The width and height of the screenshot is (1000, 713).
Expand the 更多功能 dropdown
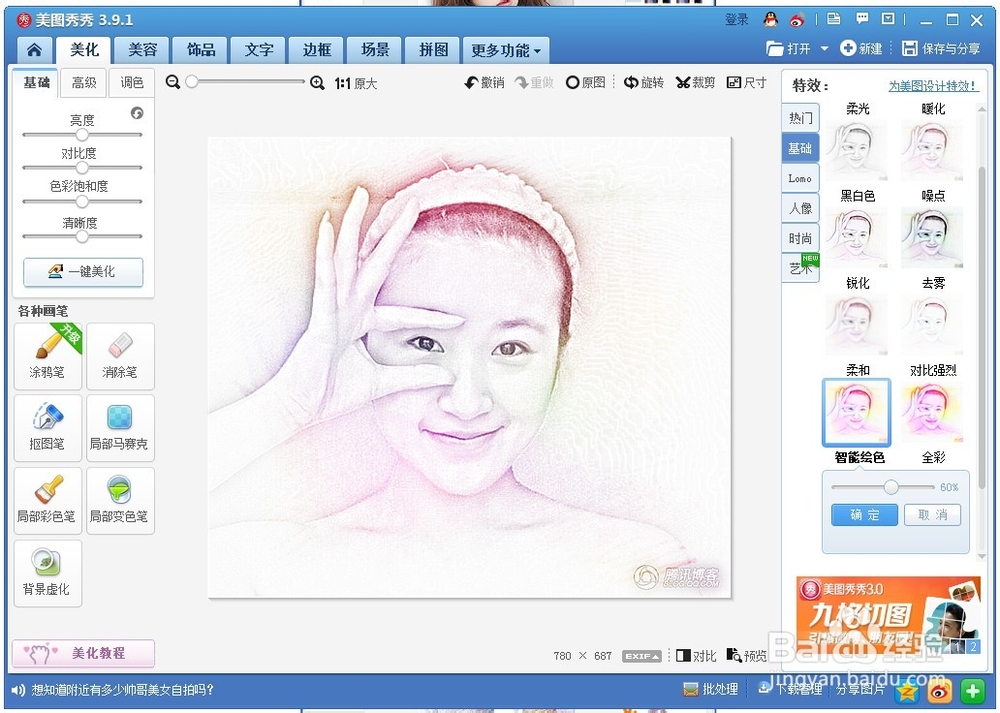[x=506, y=50]
